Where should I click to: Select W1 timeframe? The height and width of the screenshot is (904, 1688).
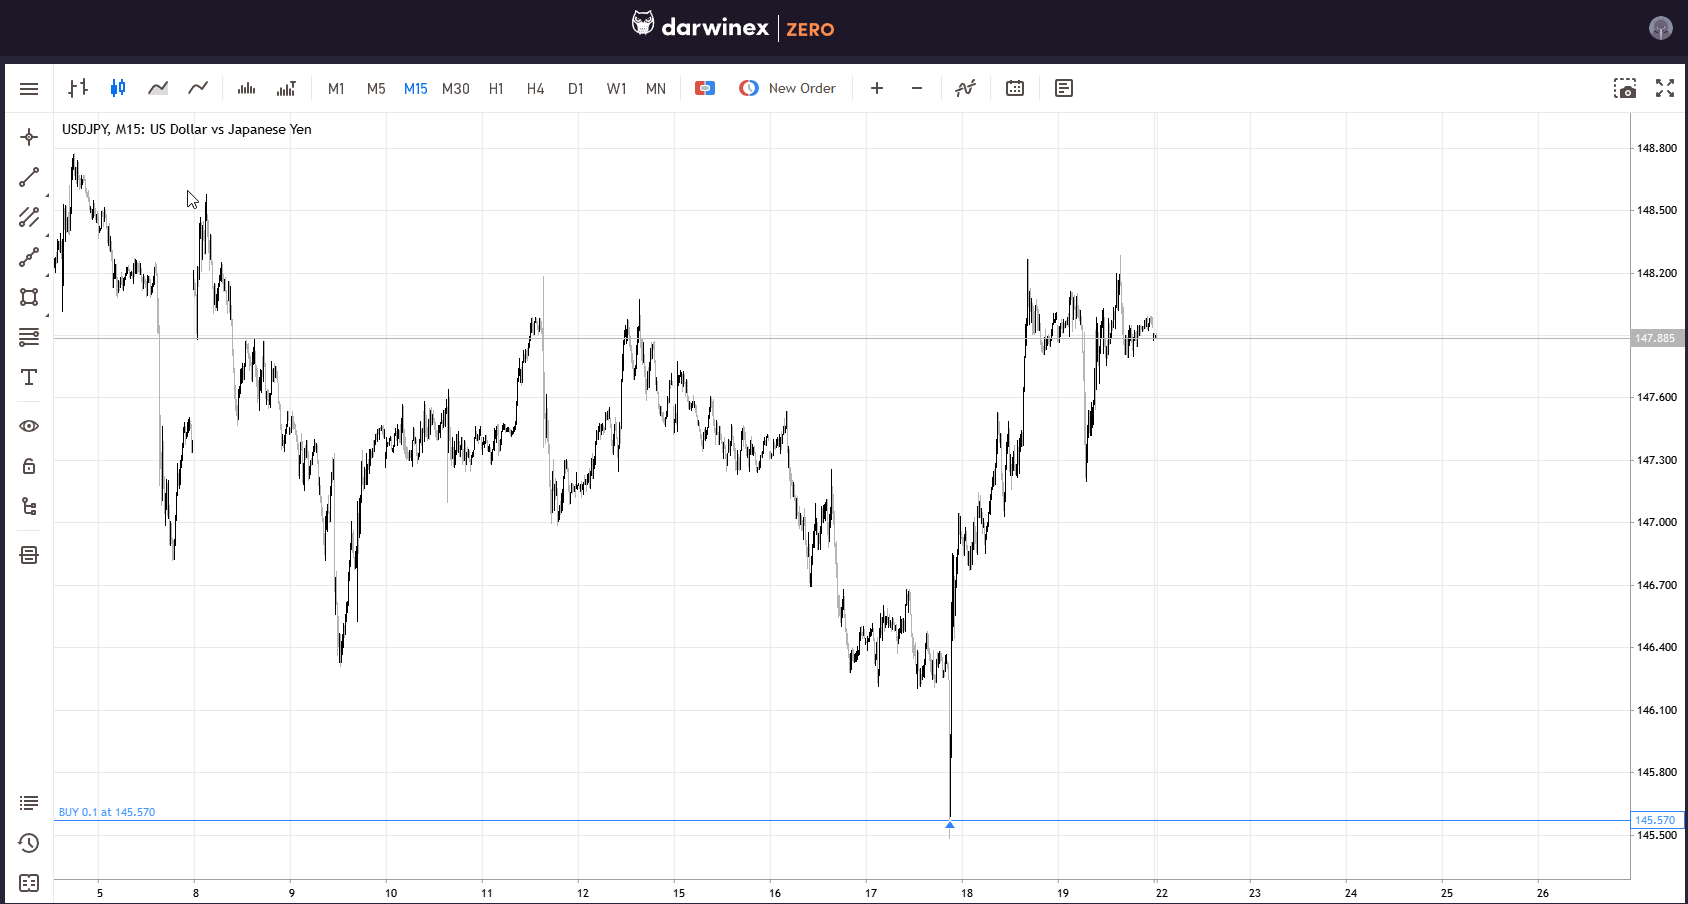(616, 88)
